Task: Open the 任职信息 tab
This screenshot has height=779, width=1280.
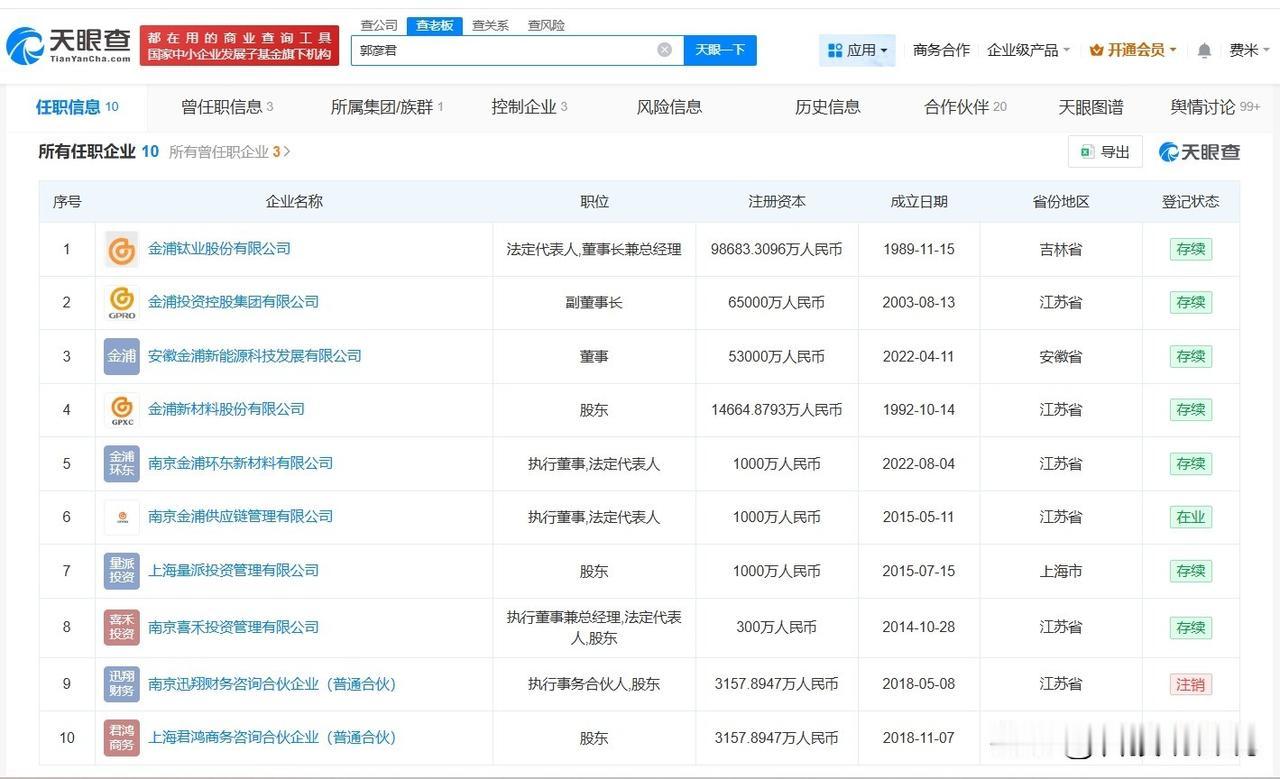Action: [77, 107]
